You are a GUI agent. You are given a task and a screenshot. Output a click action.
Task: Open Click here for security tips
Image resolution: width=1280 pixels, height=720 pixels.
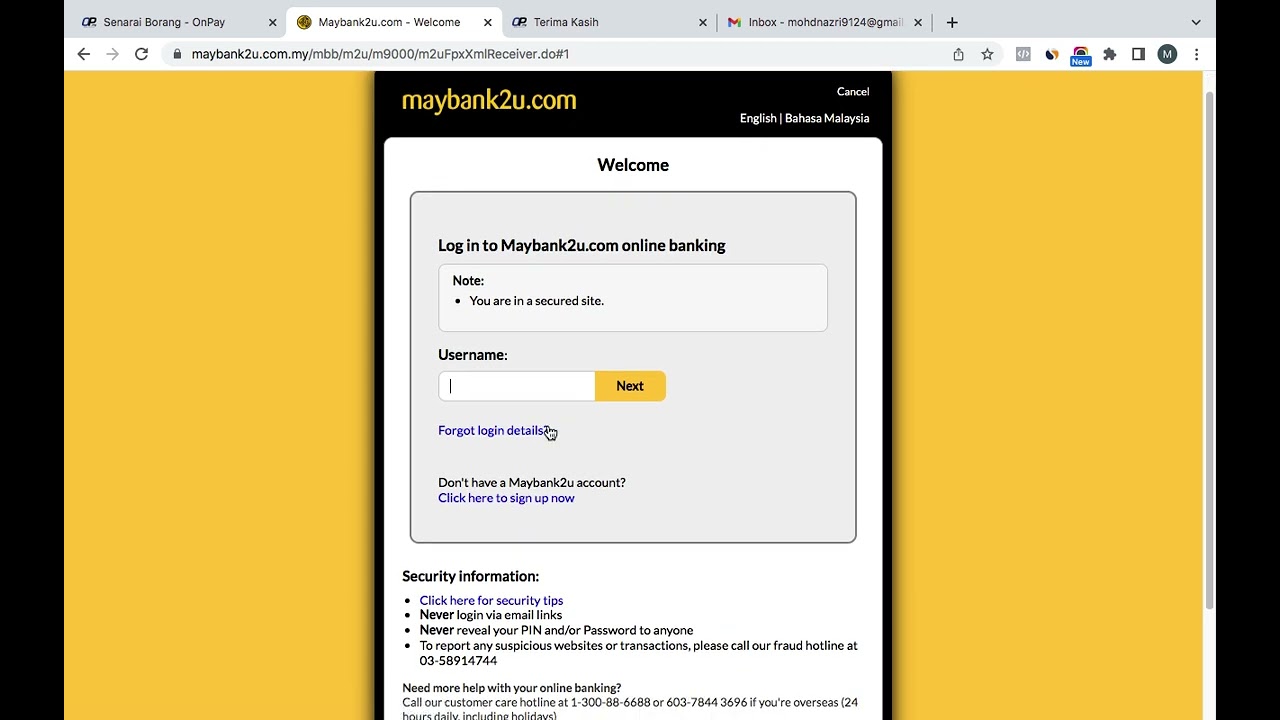click(491, 600)
